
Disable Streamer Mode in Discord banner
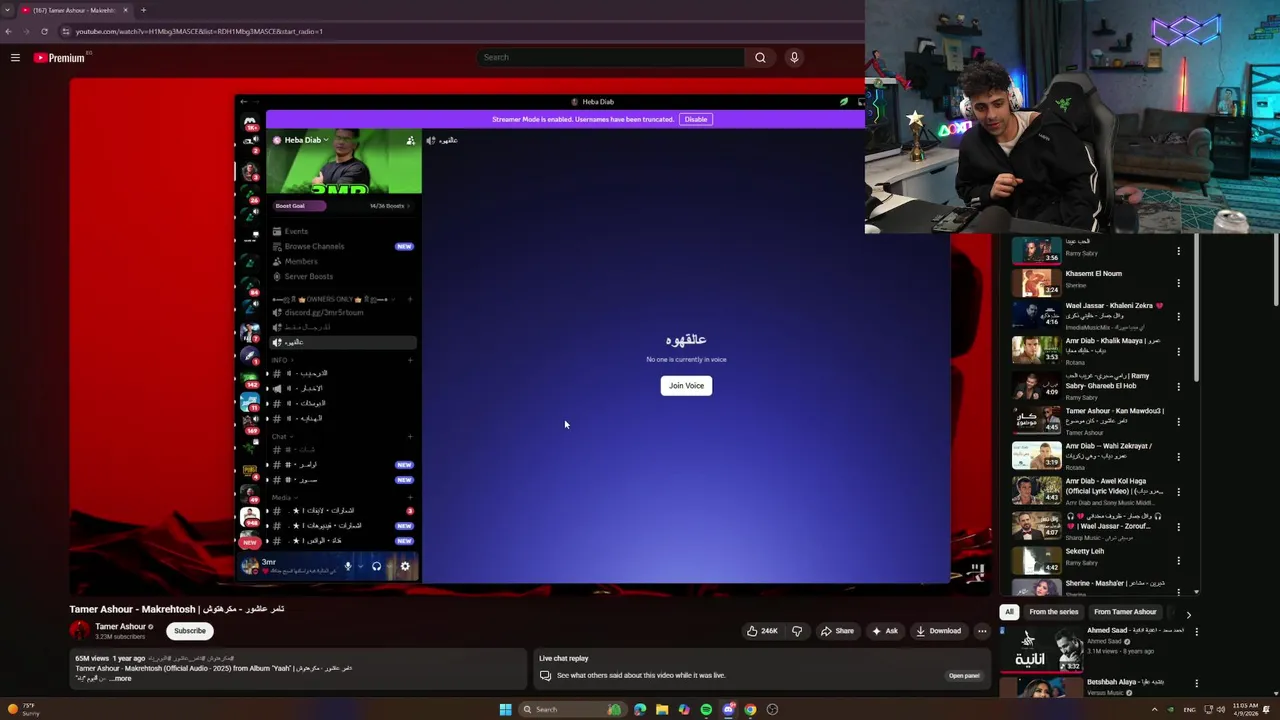tap(695, 119)
